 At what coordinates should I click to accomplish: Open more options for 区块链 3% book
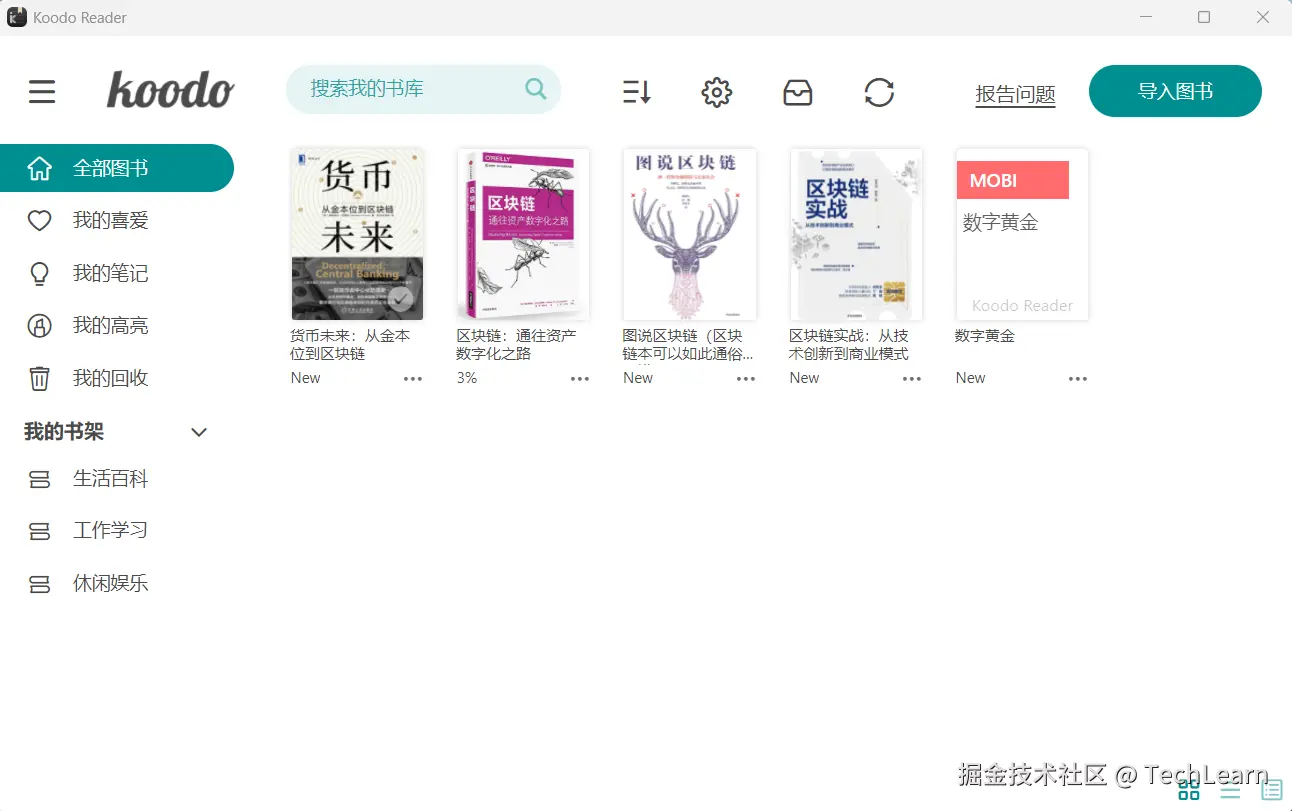(580, 379)
